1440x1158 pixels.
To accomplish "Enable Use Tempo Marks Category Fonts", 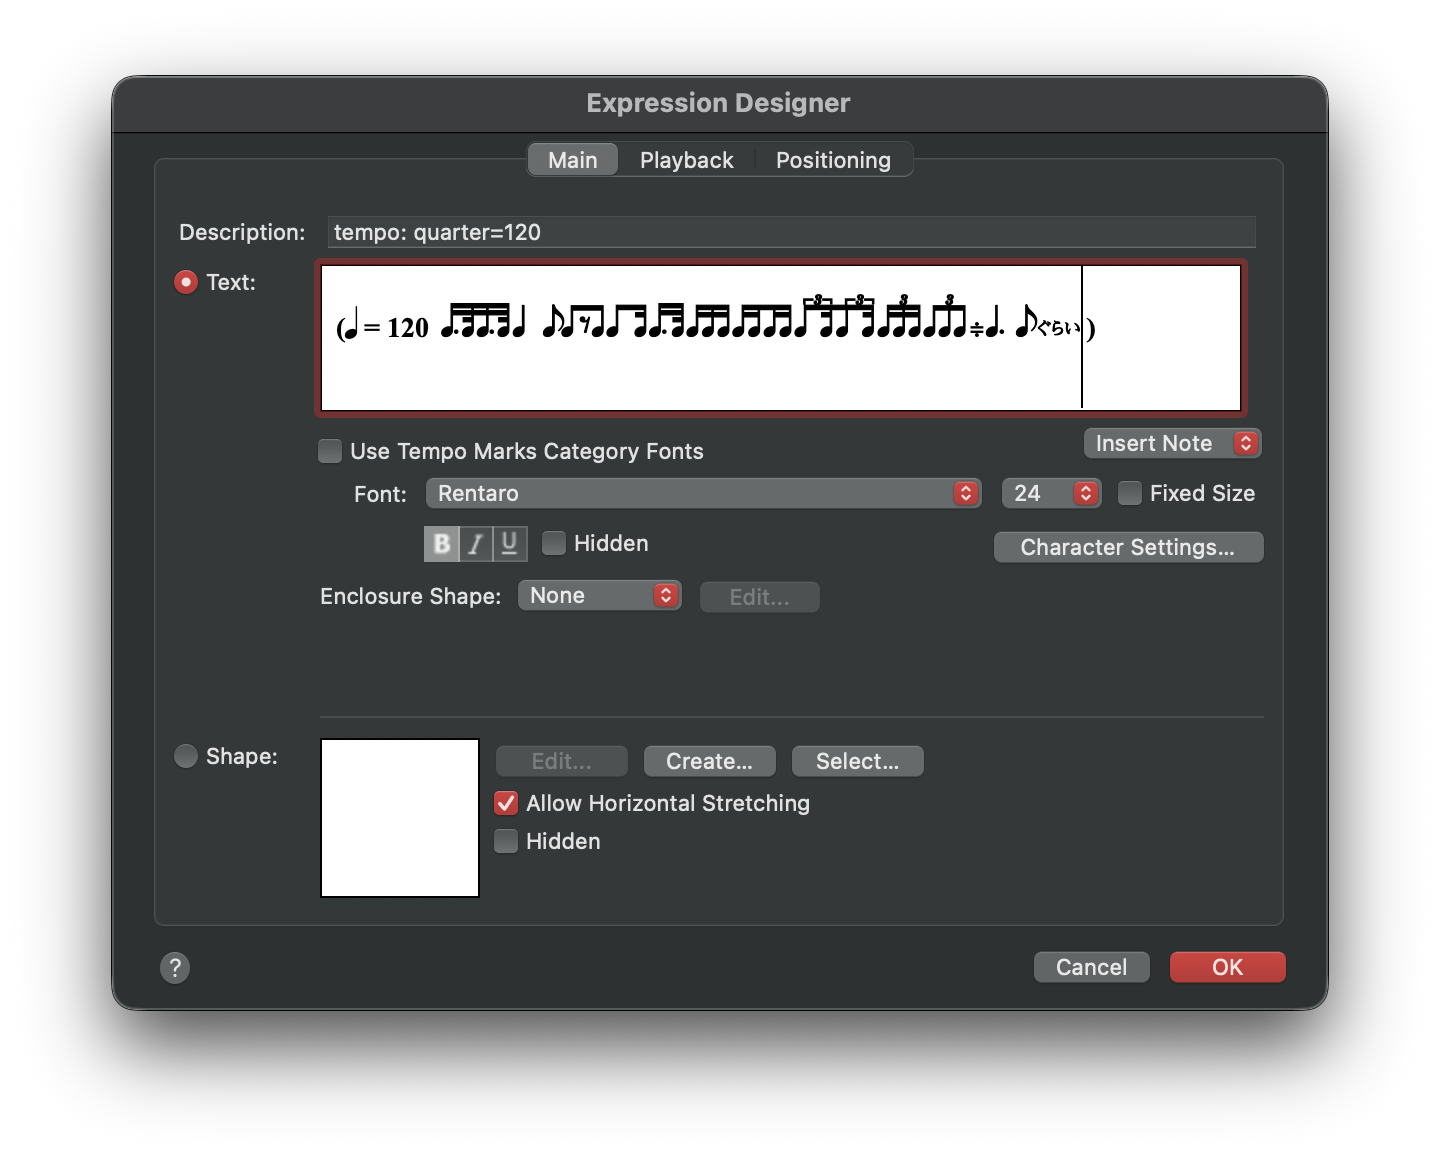I will point(330,452).
